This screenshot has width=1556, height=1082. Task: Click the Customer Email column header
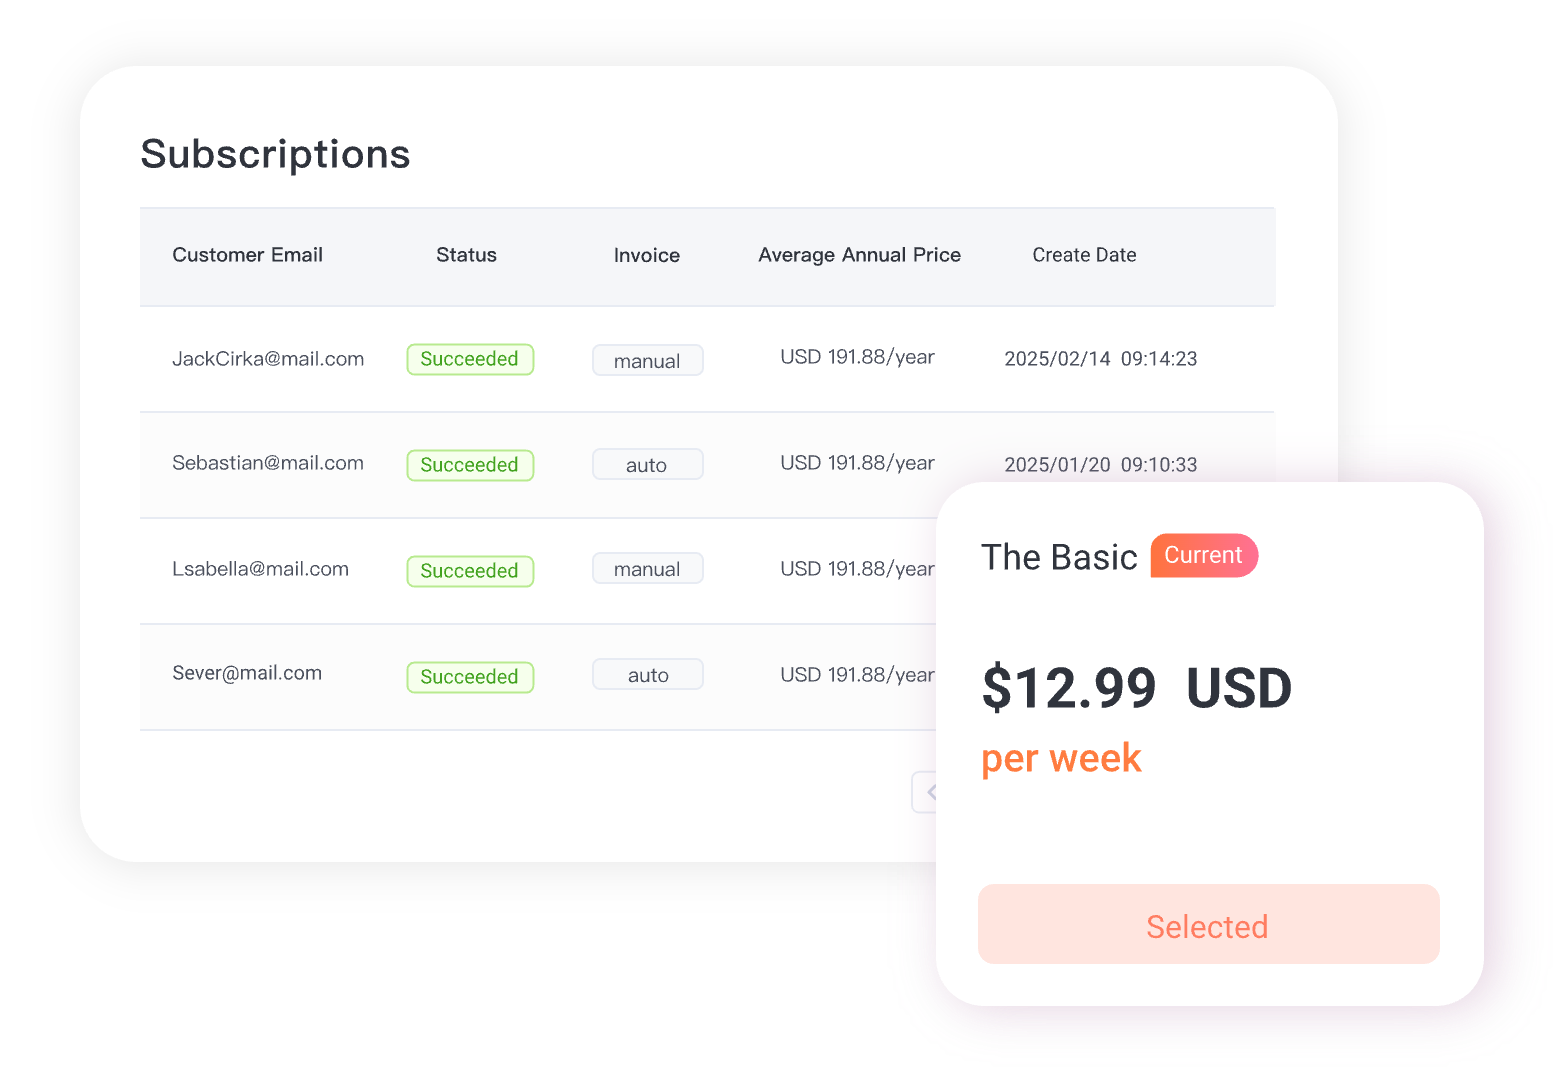click(x=247, y=255)
